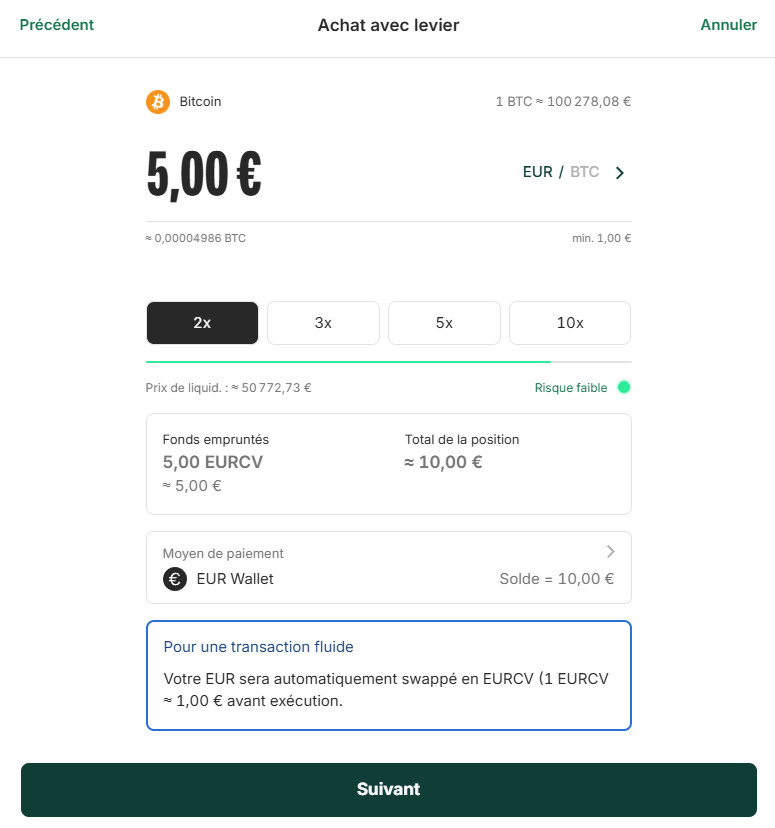The height and width of the screenshot is (828, 775).
Task: Select 3x leverage
Action: tap(323, 322)
